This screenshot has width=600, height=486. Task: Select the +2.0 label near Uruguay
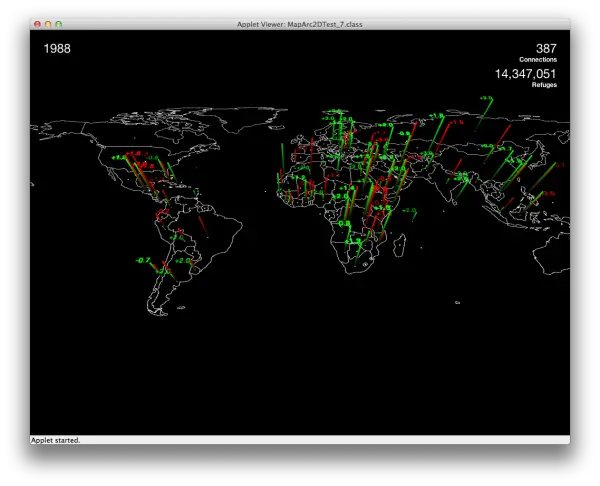(183, 261)
